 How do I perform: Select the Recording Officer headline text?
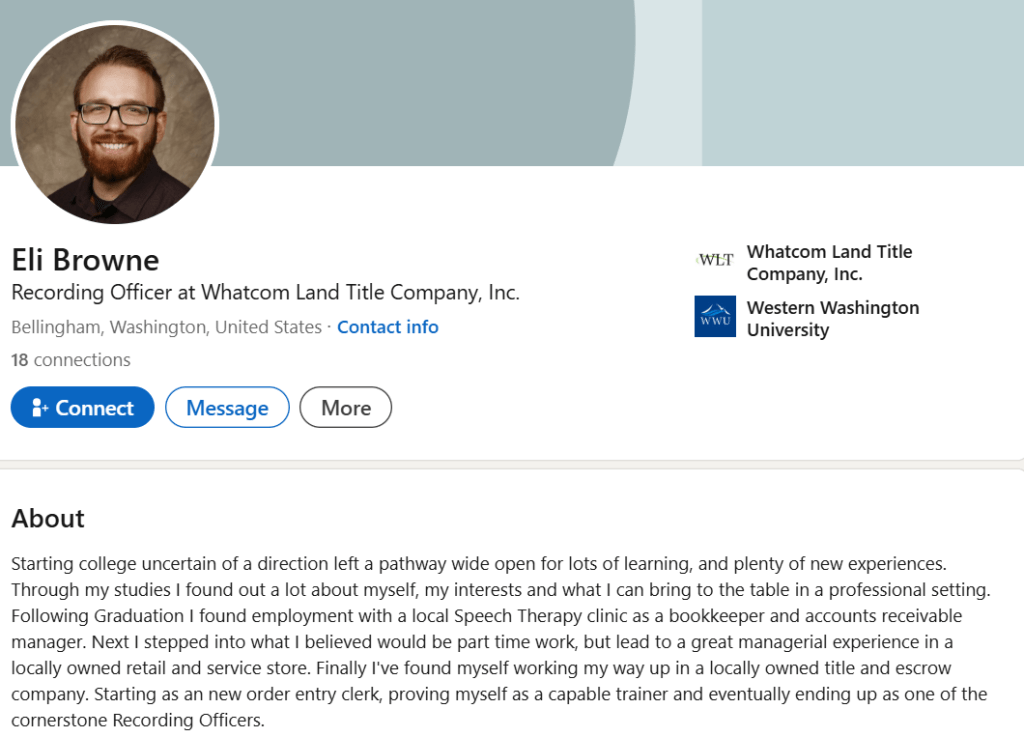pyautogui.click(x=265, y=293)
